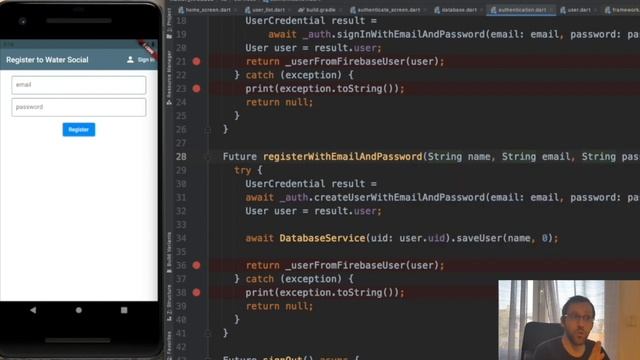This screenshot has height=360, width=640.
Task: Toggle breakpoint on line 38
Action: pyautogui.click(x=196, y=293)
